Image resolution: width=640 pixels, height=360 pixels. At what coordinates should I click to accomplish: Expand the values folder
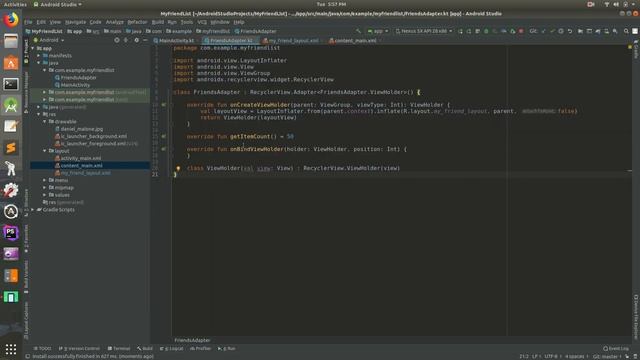(x=44, y=195)
